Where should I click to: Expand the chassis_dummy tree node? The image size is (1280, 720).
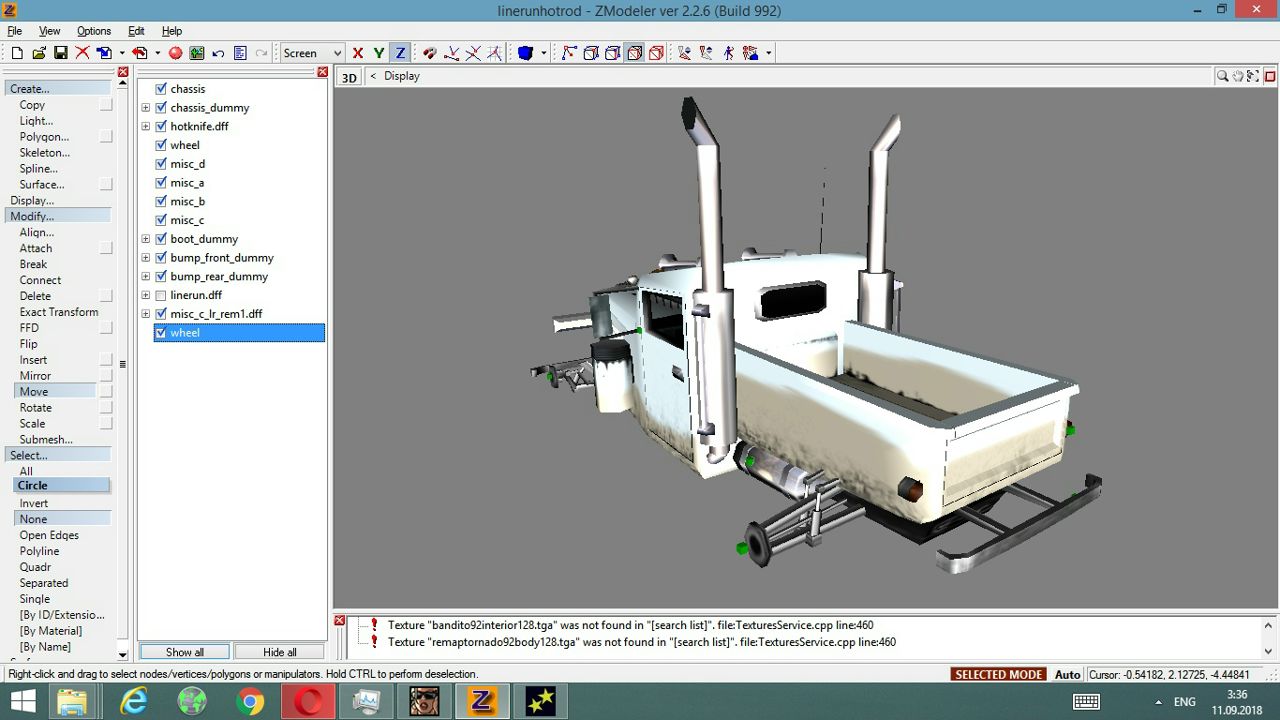click(146, 108)
